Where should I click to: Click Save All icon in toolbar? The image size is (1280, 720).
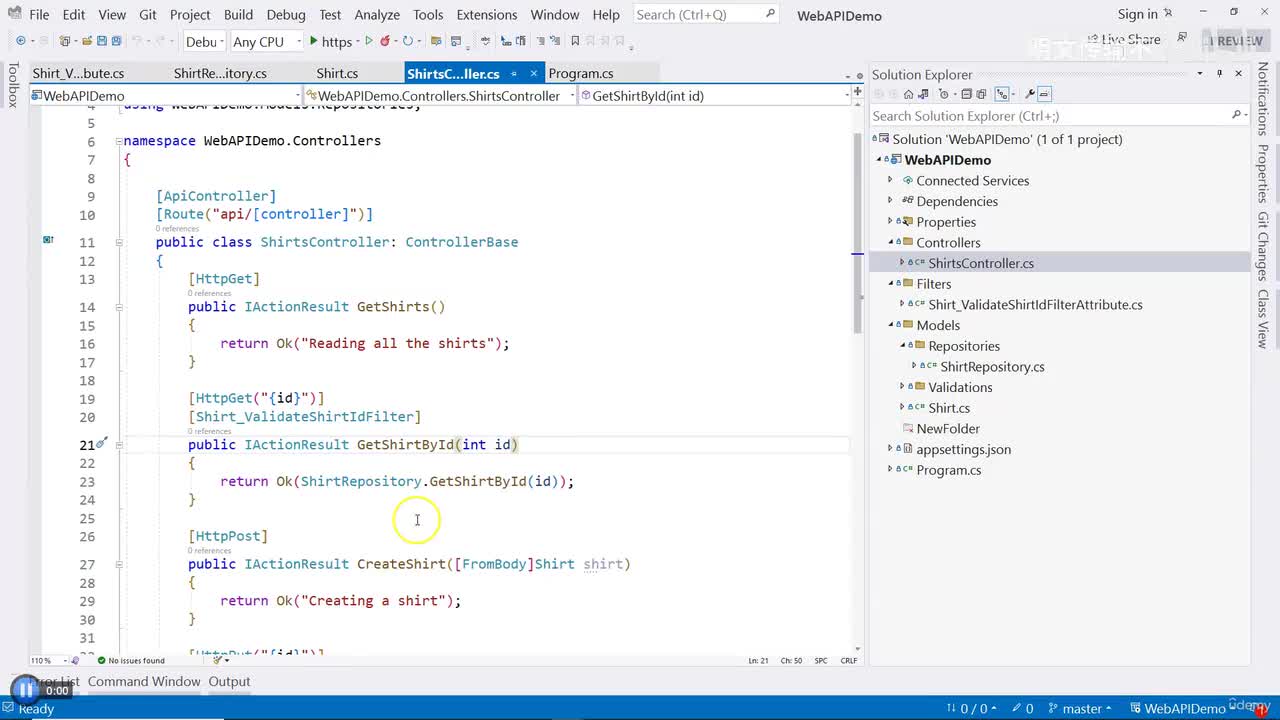click(116, 41)
